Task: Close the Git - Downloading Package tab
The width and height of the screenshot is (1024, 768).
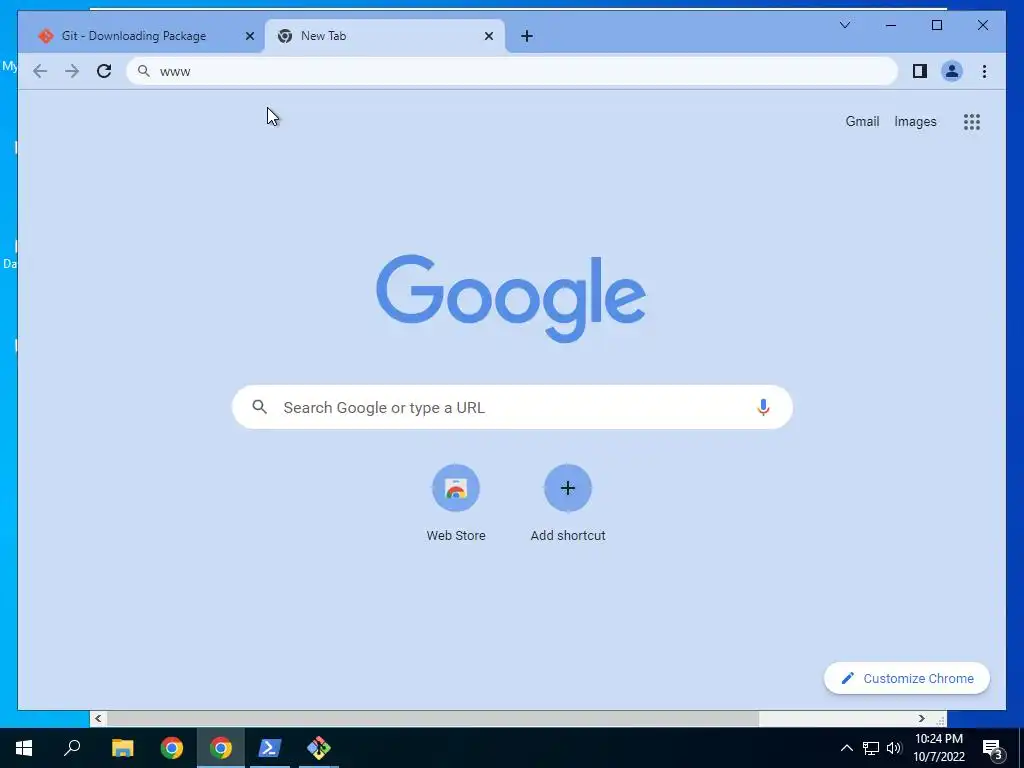Action: tap(249, 36)
